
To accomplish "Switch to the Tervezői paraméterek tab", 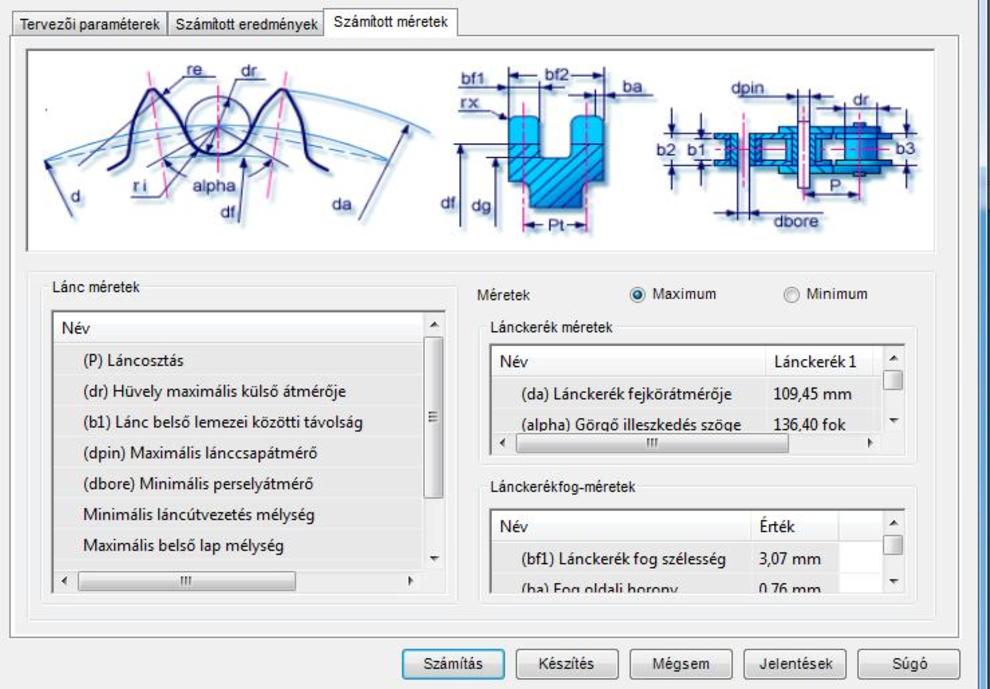I will coord(87,24).
